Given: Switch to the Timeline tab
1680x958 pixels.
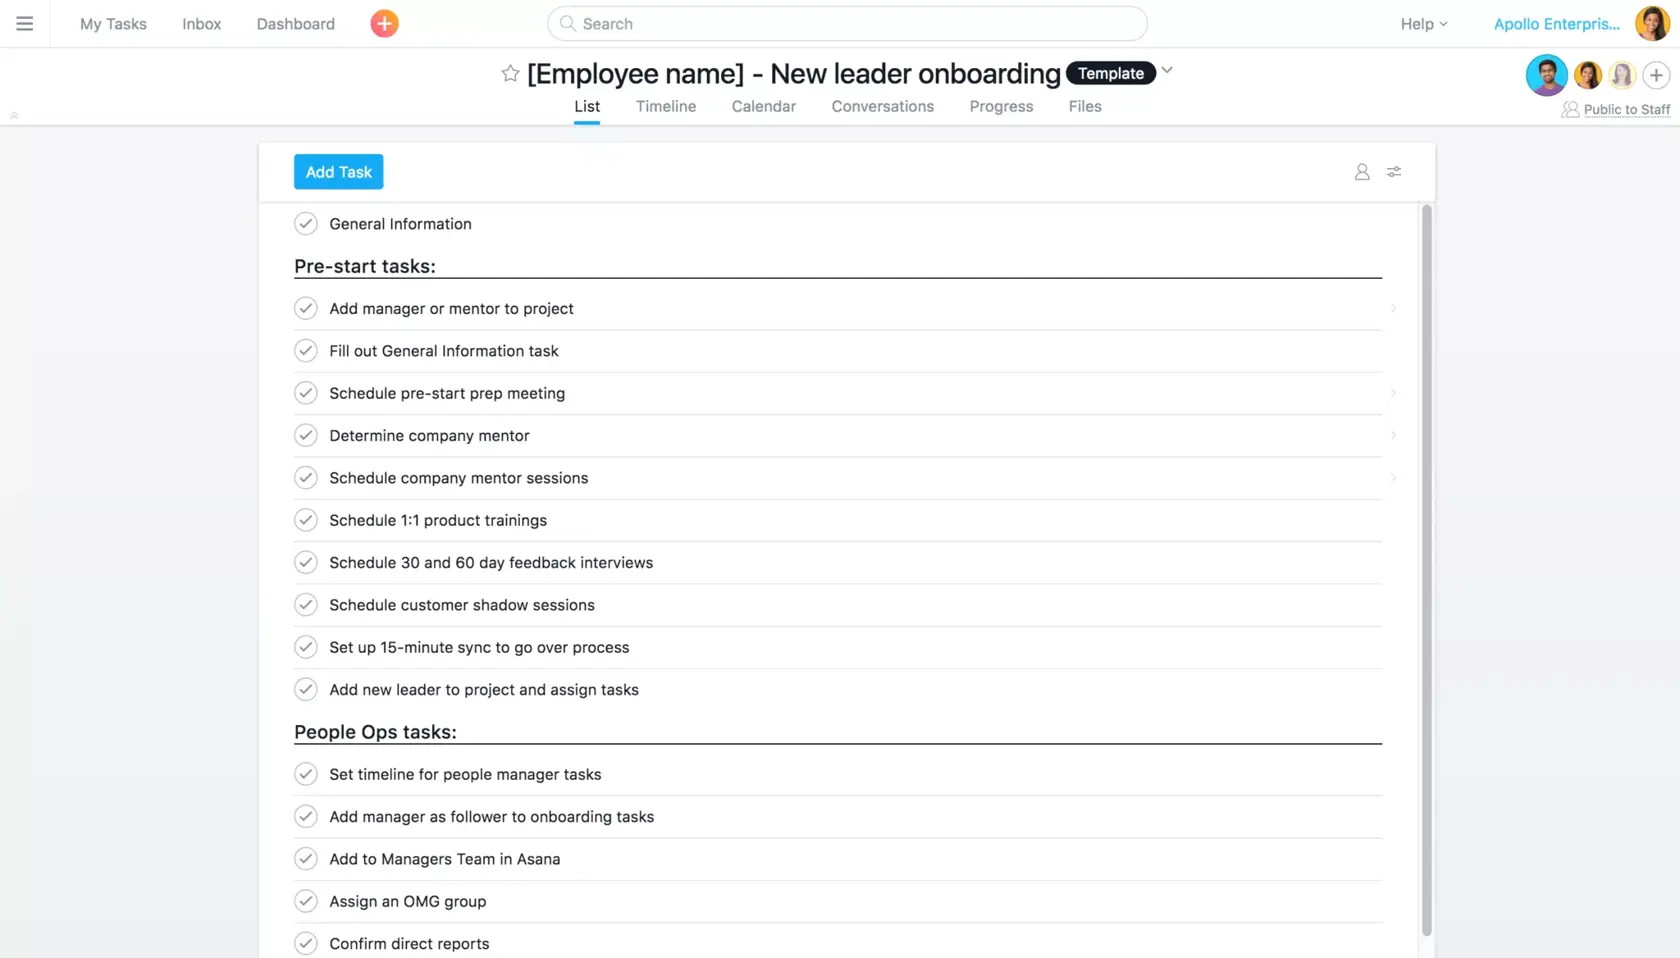Looking at the screenshot, I should [665, 106].
